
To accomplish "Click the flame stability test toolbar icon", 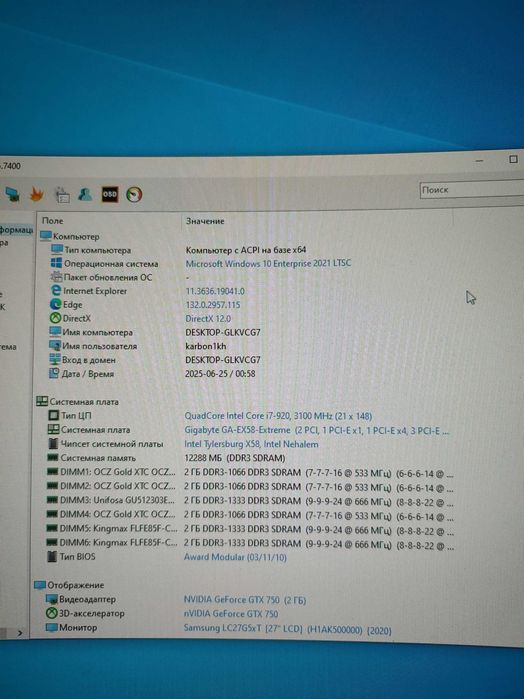I will coord(37,193).
